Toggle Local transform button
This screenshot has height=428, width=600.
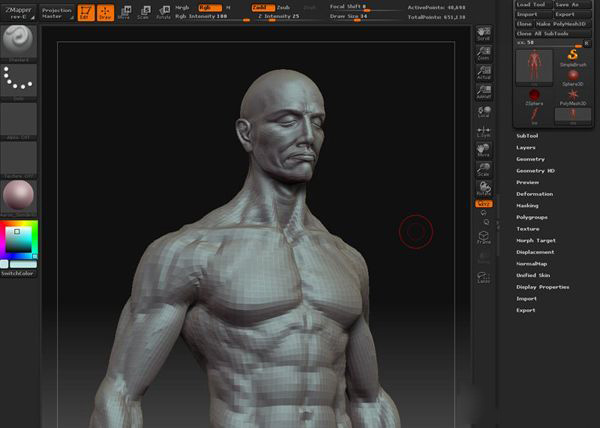click(x=483, y=113)
